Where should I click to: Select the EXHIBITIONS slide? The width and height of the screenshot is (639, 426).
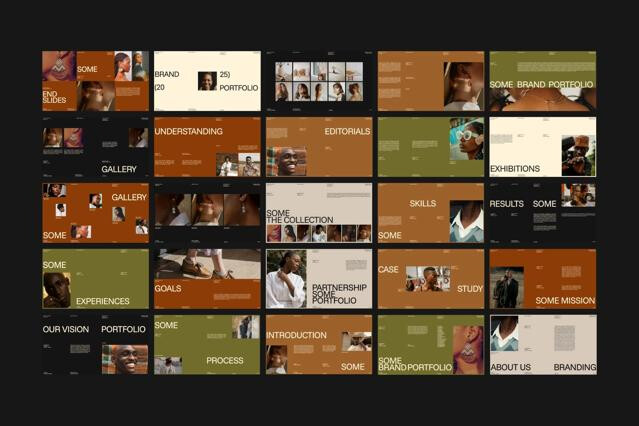(543, 147)
